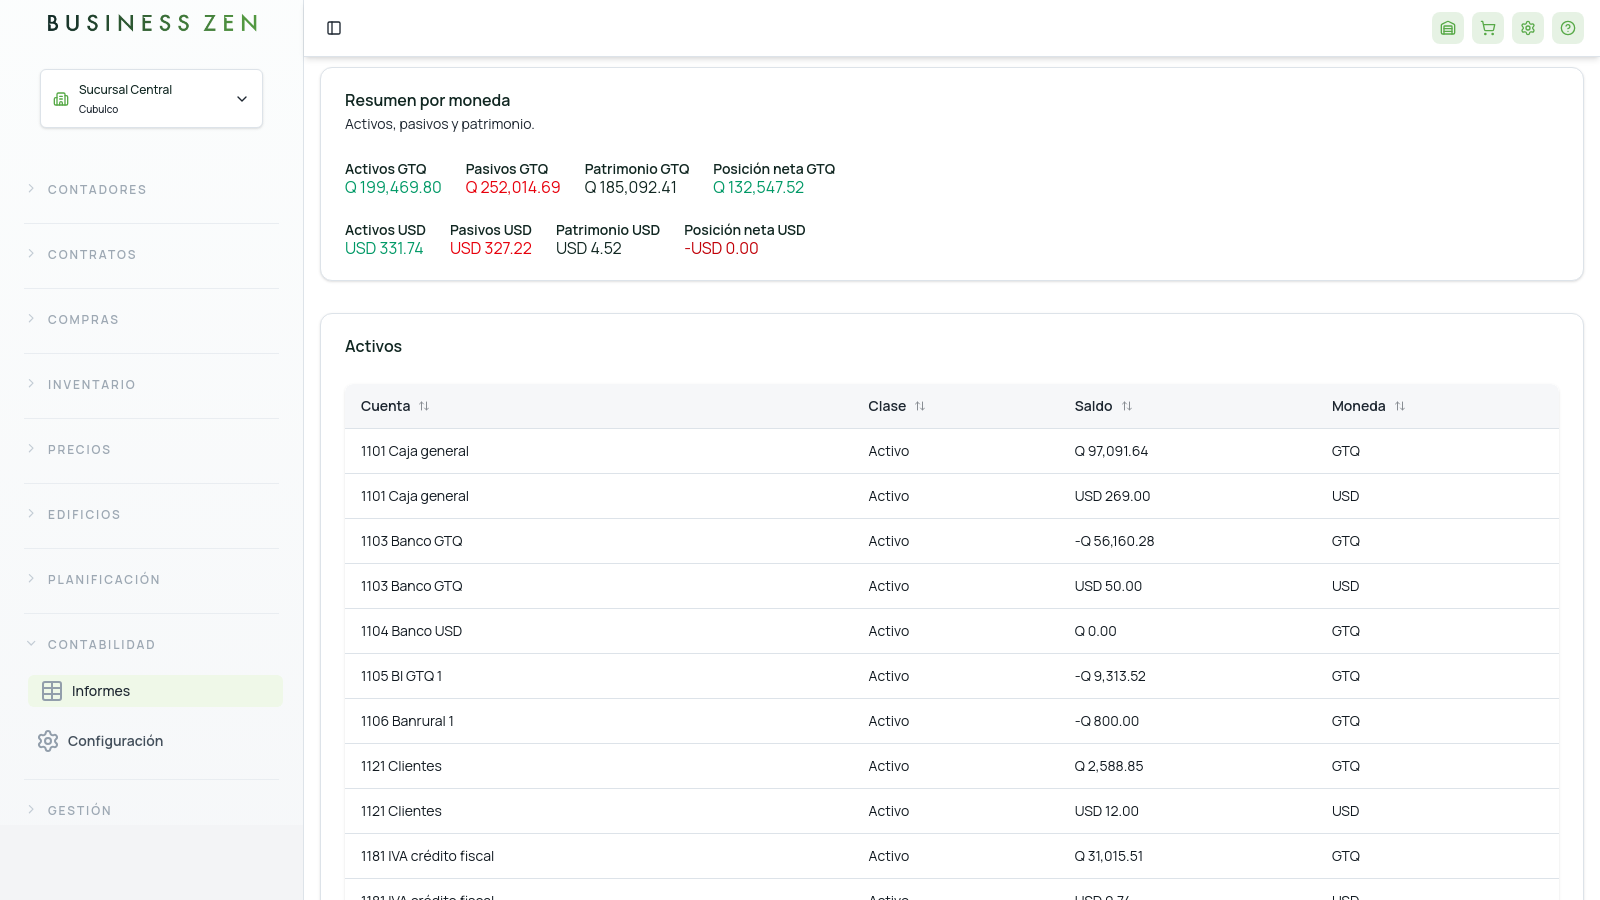This screenshot has height=900, width=1600.
Task: Expand the Contadores sidebar section
Action: 151,189
